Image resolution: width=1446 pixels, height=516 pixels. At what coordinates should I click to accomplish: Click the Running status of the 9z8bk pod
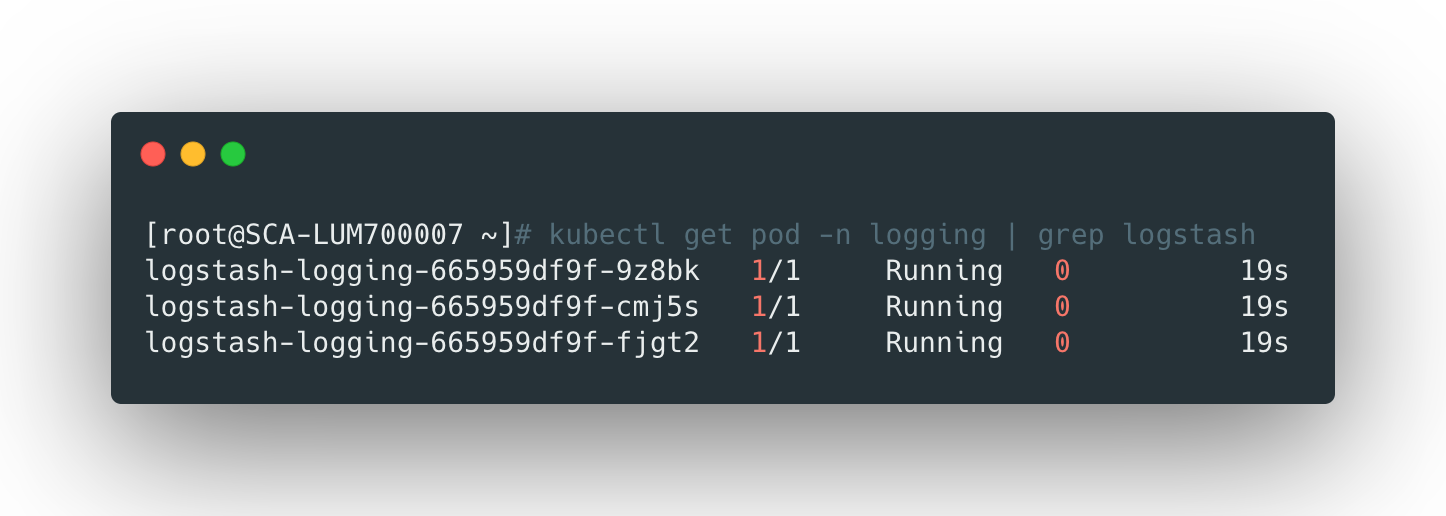944,271
